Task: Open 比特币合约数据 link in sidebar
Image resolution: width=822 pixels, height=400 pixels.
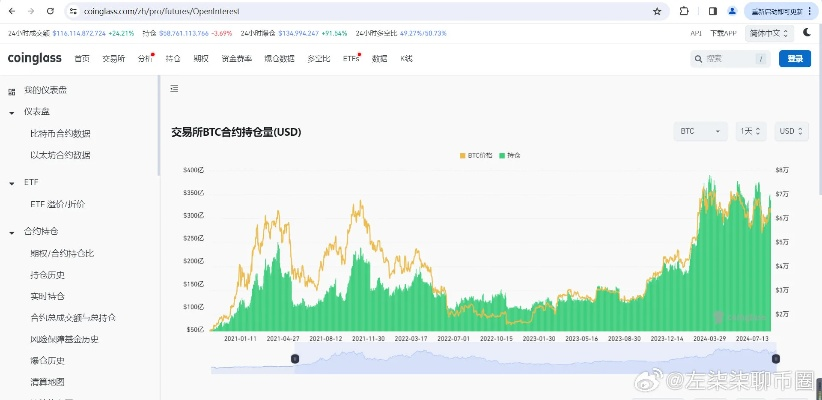Action: click(60, 133)
